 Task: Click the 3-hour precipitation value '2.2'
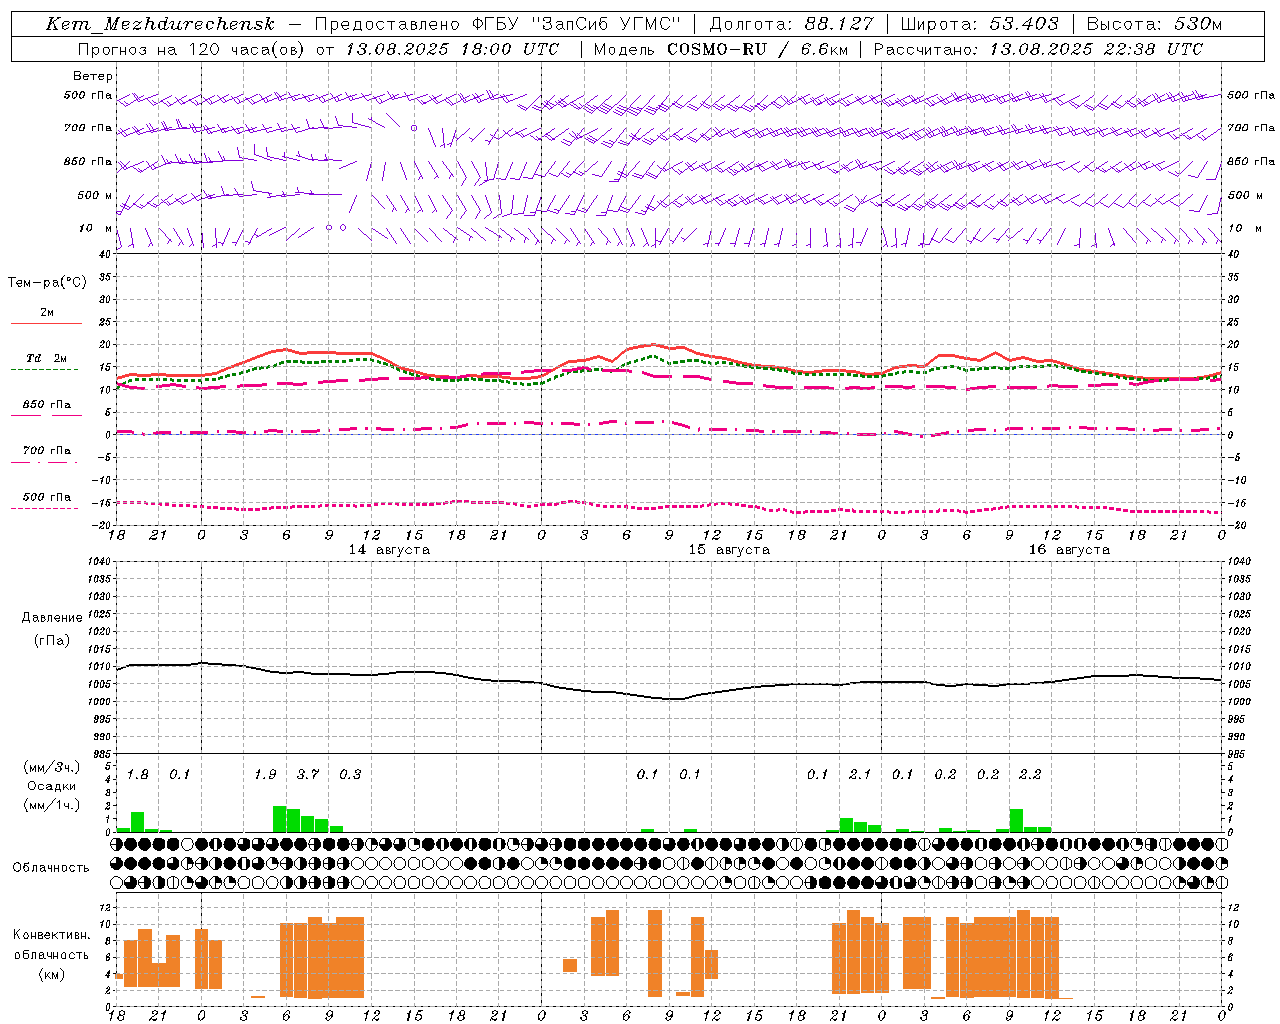[1030, 775]
